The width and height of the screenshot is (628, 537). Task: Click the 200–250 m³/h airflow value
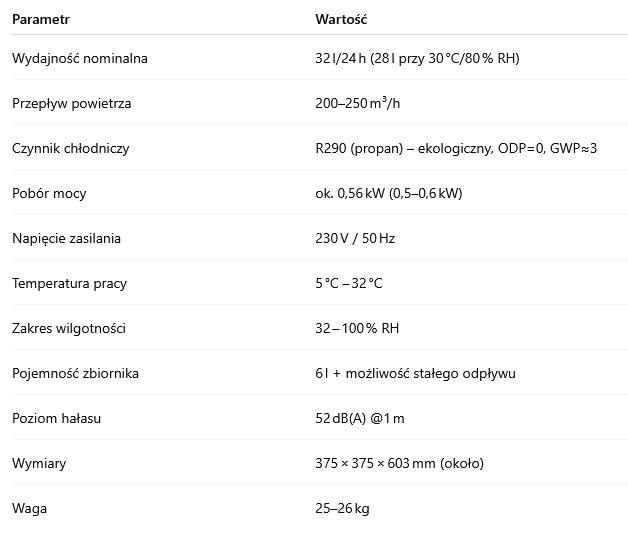(360, 103)
